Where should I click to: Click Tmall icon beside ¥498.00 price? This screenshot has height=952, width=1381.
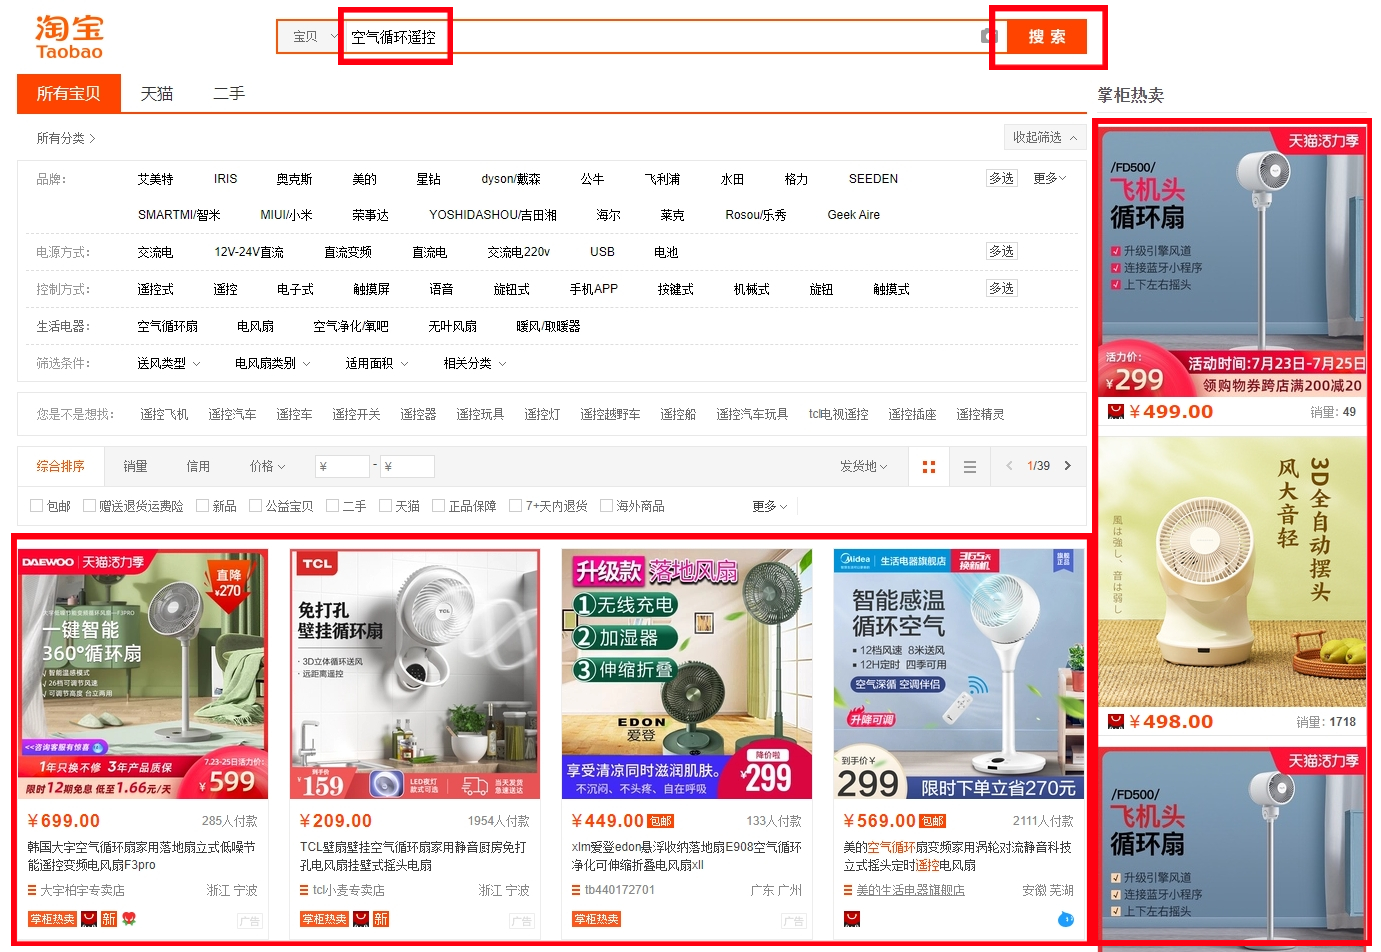coord(1116,721)
